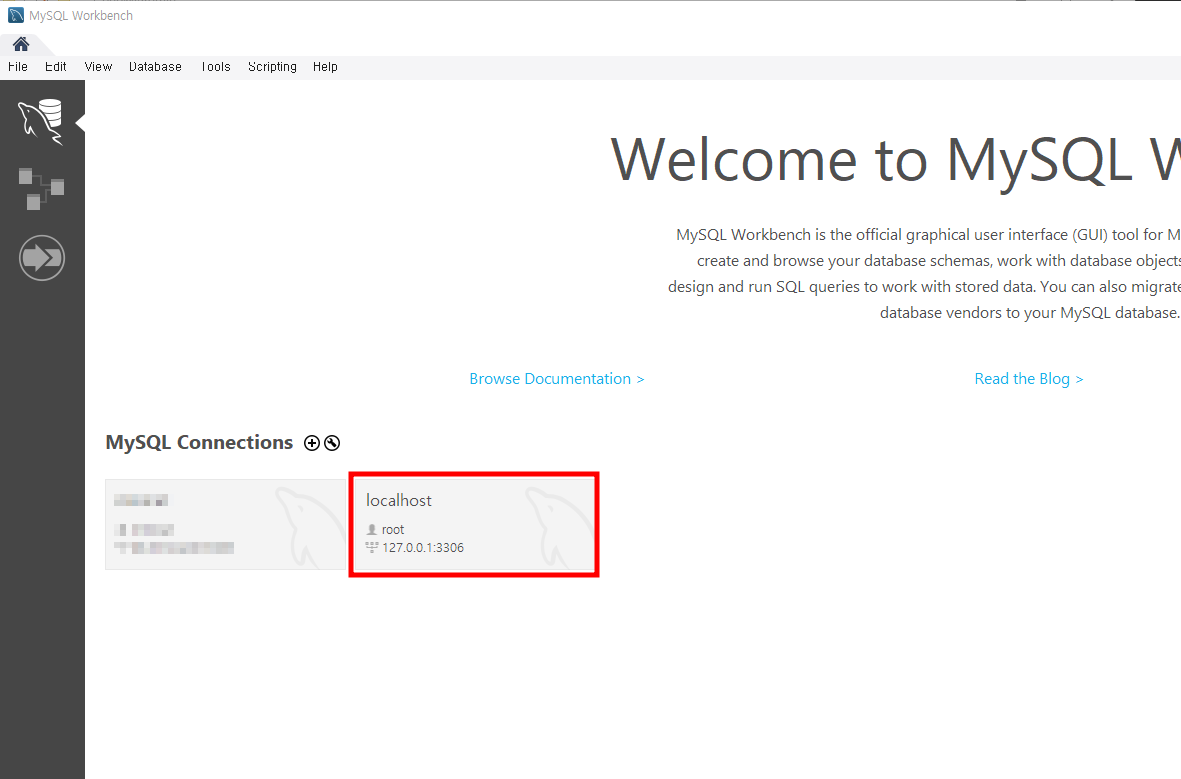Viewport: 1181px width, 779px height.
Task: Select the root user text
Action: click(392, 530)
